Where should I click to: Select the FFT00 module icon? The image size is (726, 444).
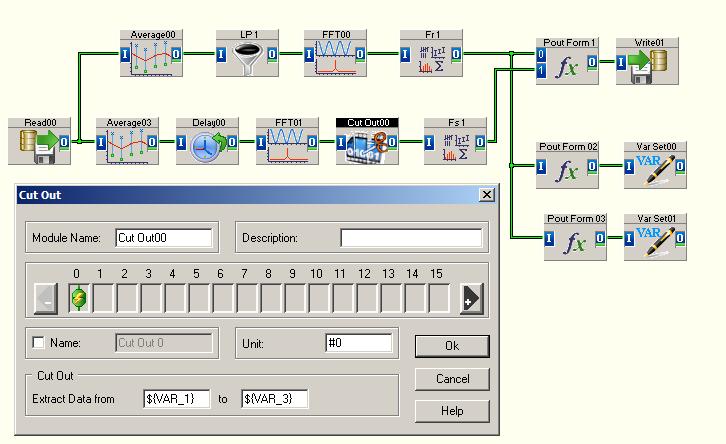coord(335,53)
